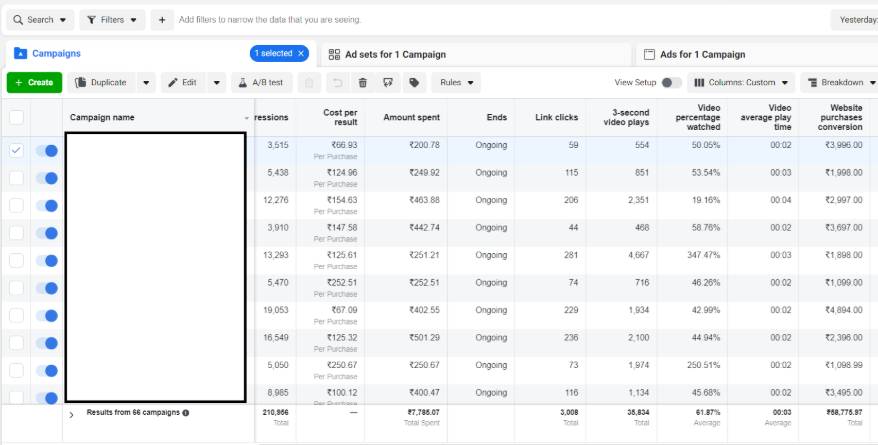
Task: Toggle campaign switch in ₹200.78 row
Action: [47, 151]
